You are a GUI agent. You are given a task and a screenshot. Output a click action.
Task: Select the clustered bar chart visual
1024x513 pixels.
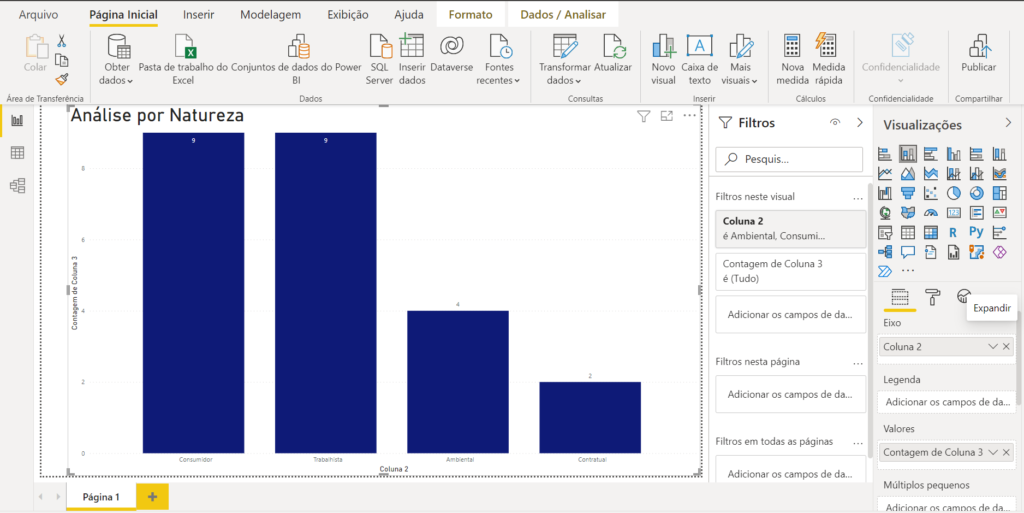click(x=931, y=154)
